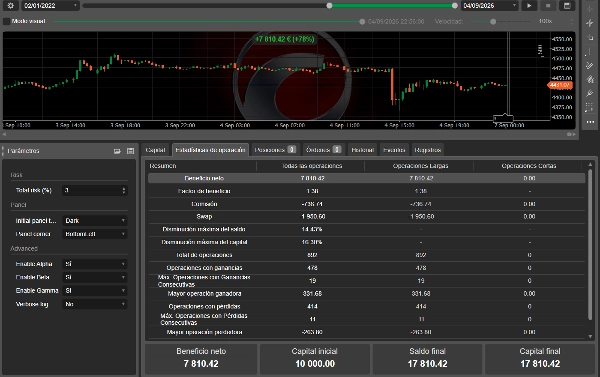Click the Saldo final 17 810.42 summary box
The image size is (600, 377).
pyautogui.click(x=427, y=359)
